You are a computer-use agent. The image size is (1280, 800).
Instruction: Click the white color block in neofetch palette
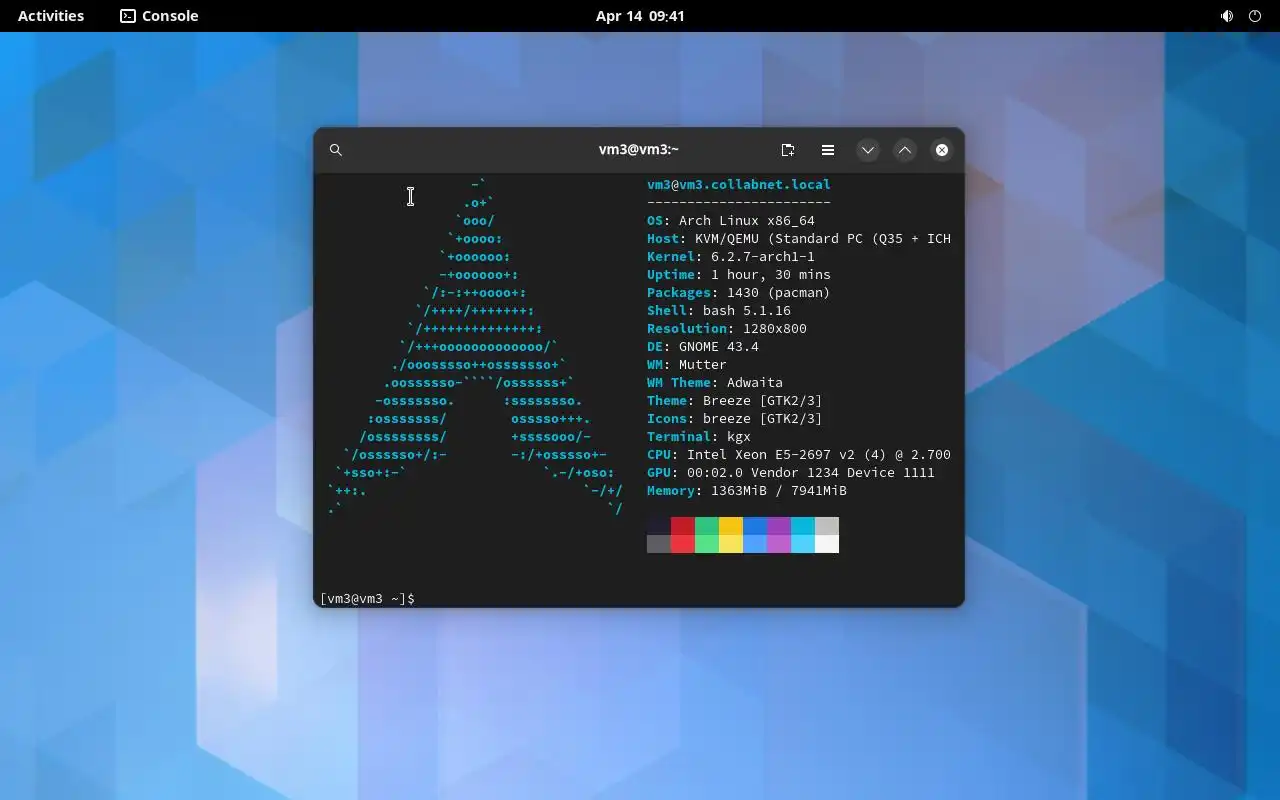click(827, 544)
